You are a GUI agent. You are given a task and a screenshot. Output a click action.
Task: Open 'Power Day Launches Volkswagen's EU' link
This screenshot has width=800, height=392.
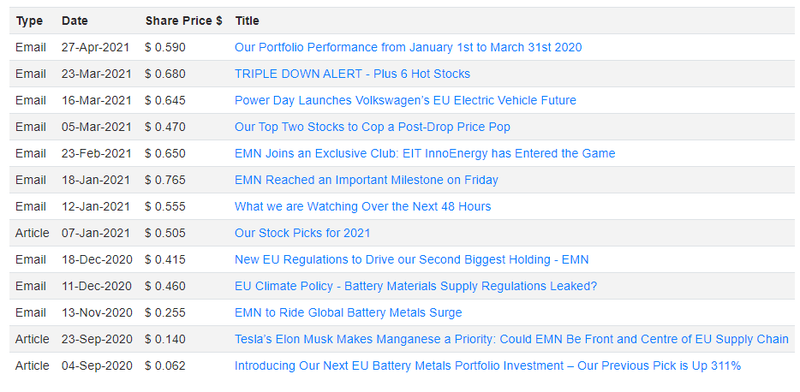click(x=405, y=101)
